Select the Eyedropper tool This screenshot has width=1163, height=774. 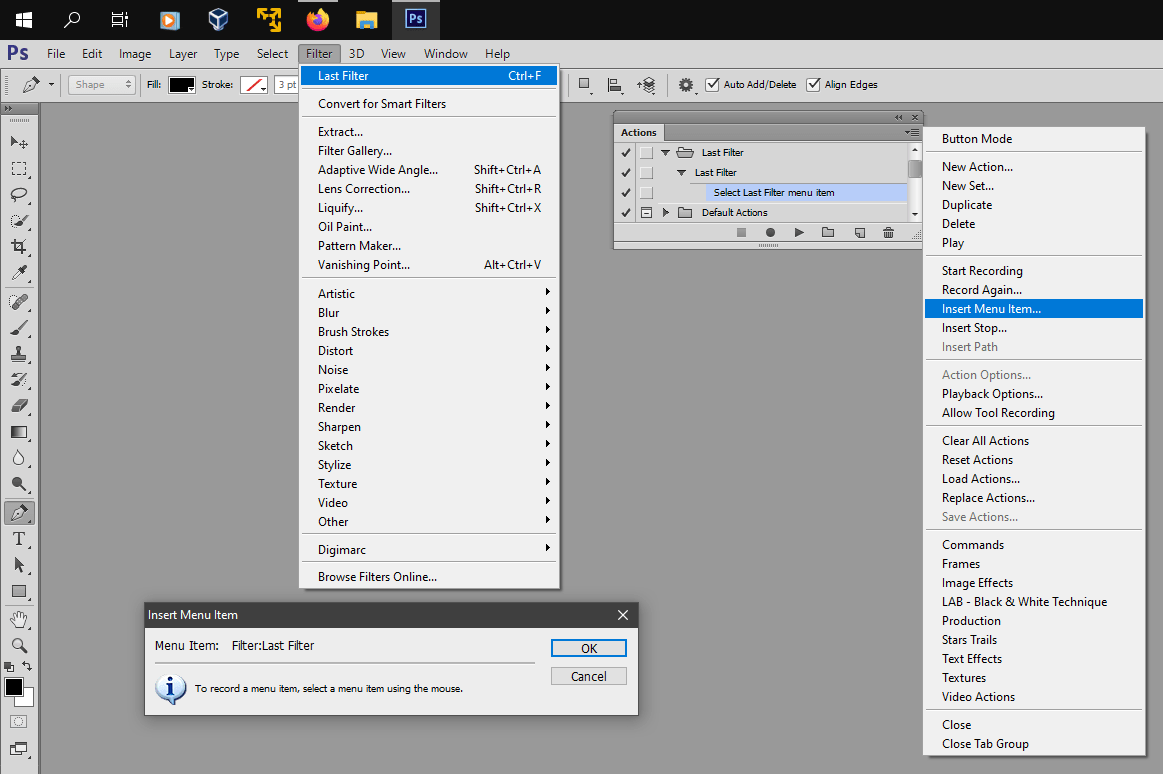pos(19,273)
